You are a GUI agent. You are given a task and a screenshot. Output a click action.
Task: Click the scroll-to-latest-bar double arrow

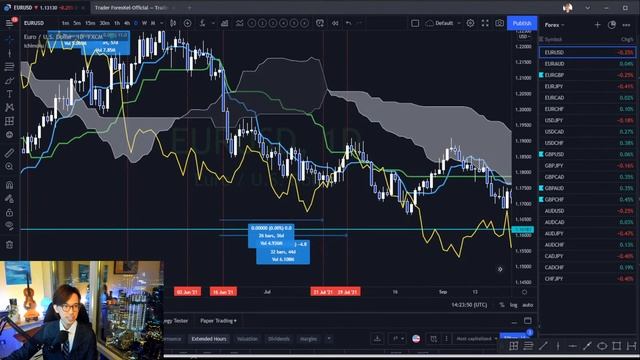click(x=500, y=269)
